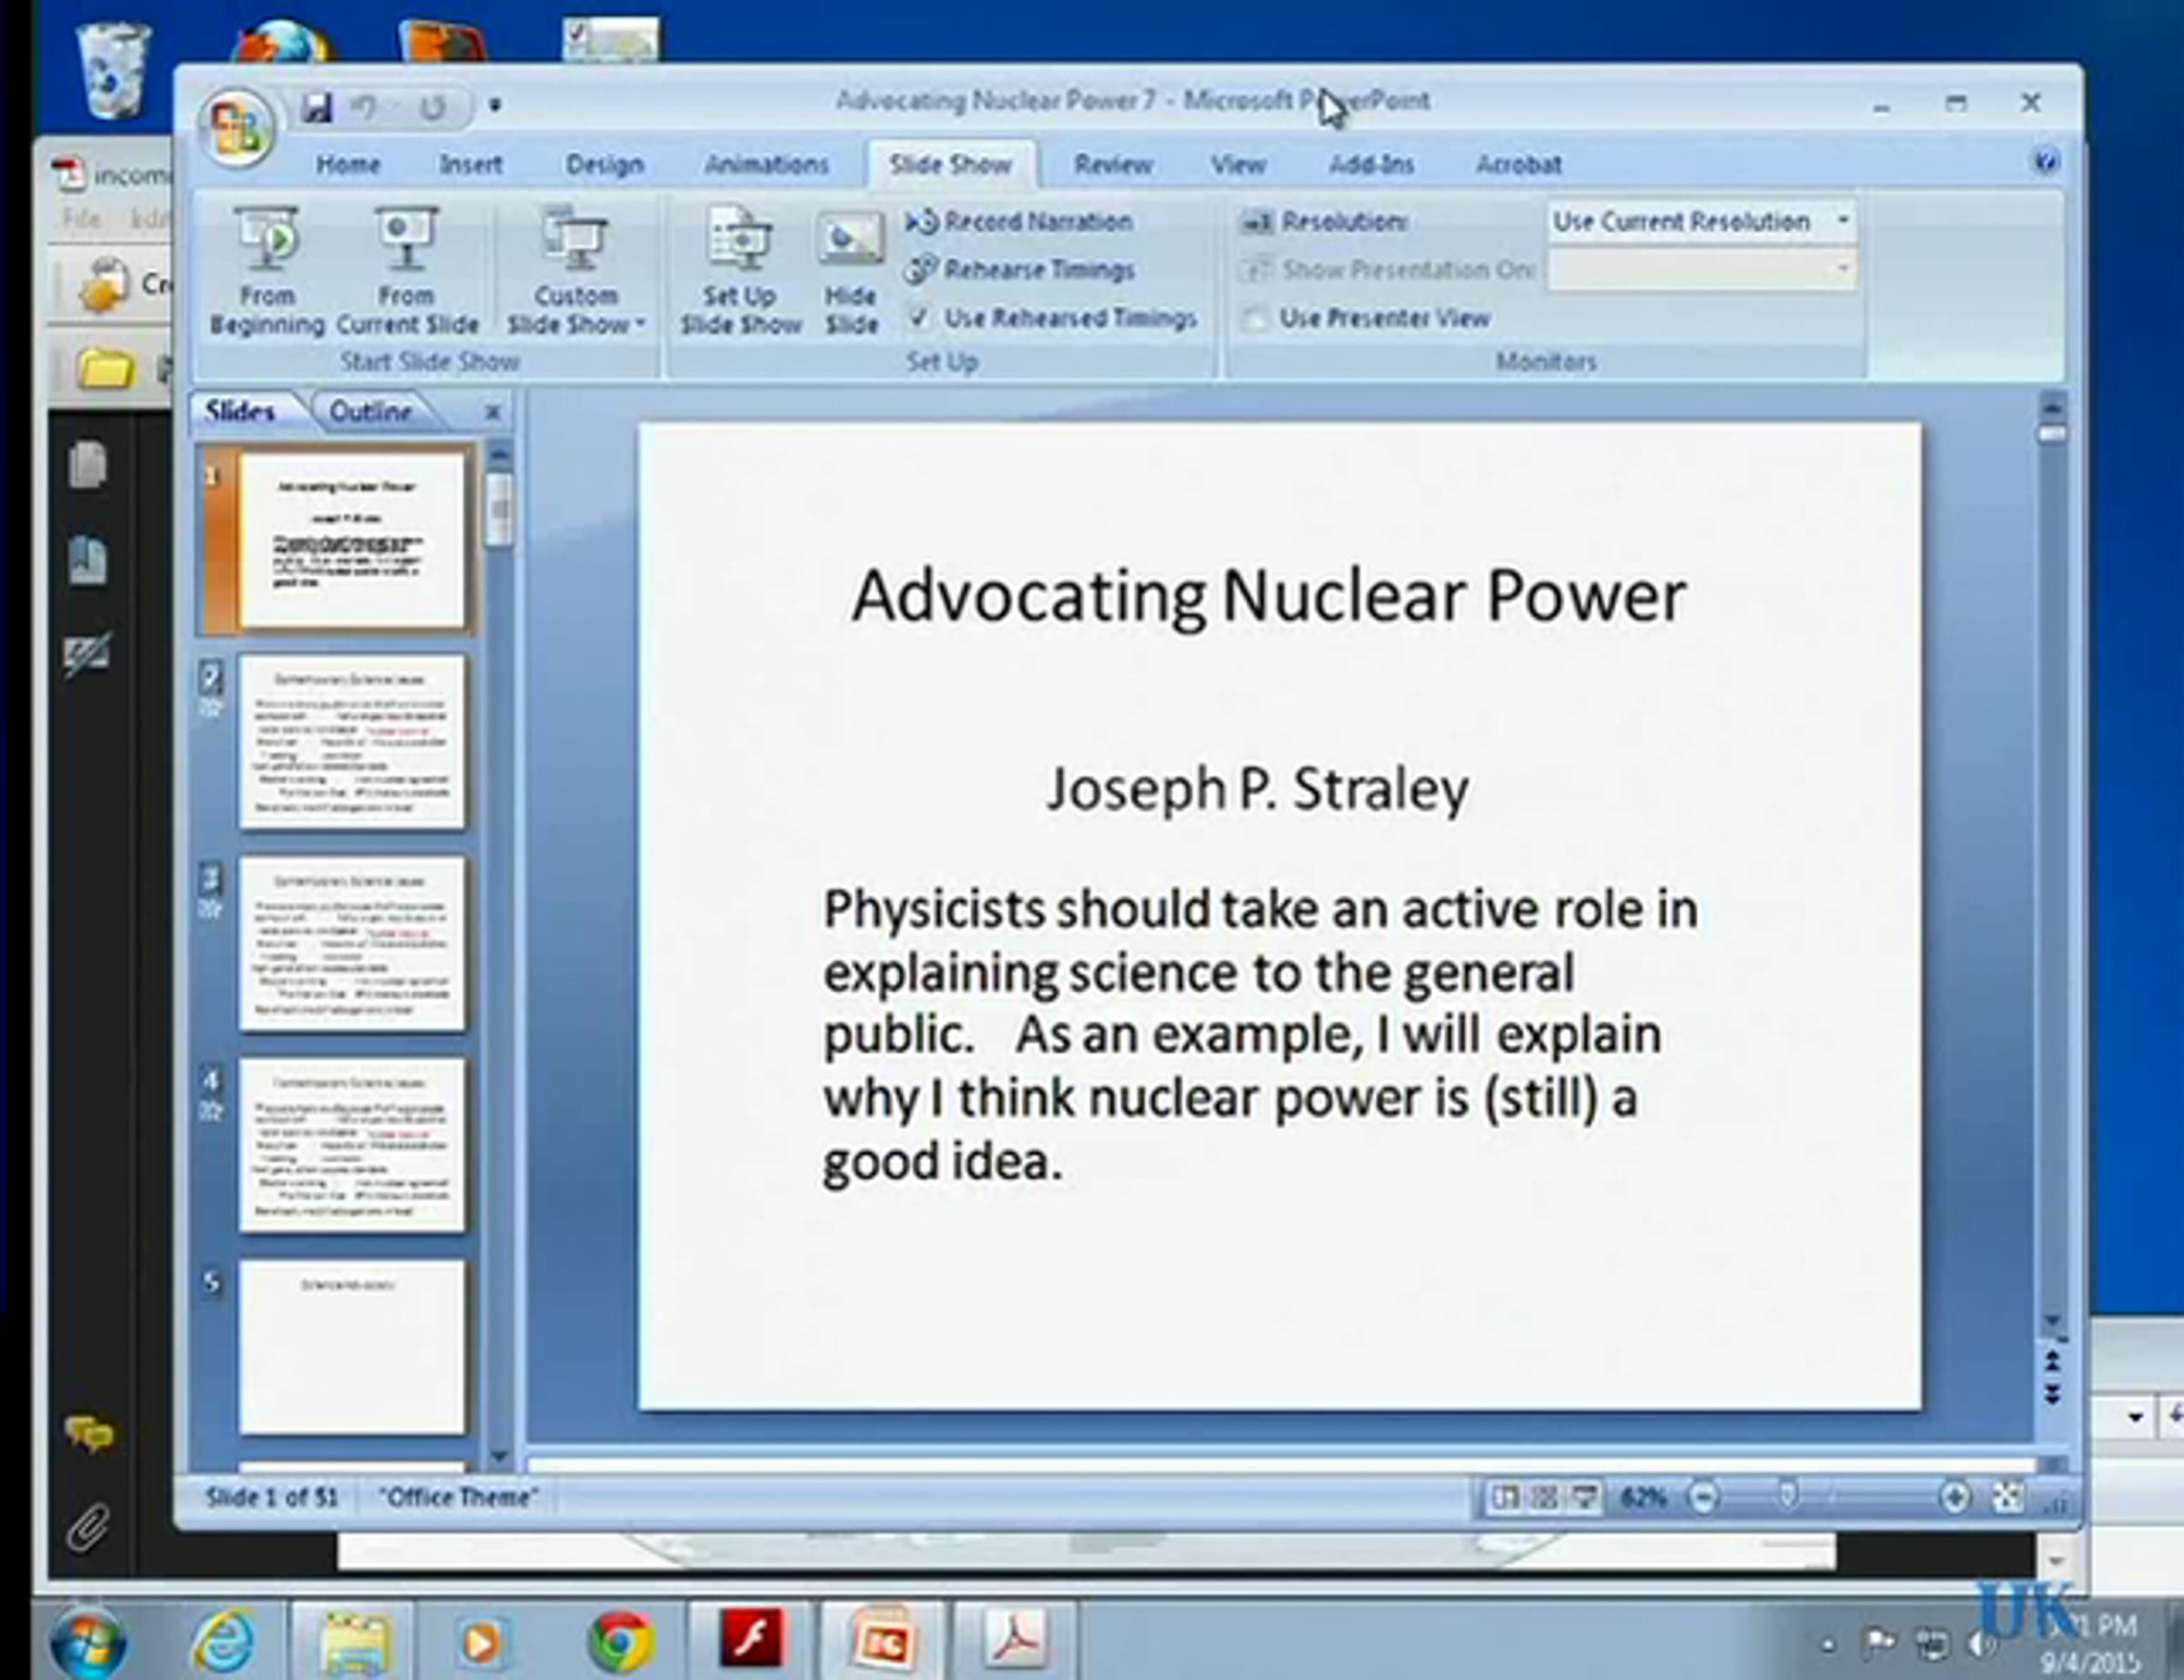Open Internet Explorer from taskbar
The height and width of the screenshot is (1680, 2184).
click(223, 1641)
